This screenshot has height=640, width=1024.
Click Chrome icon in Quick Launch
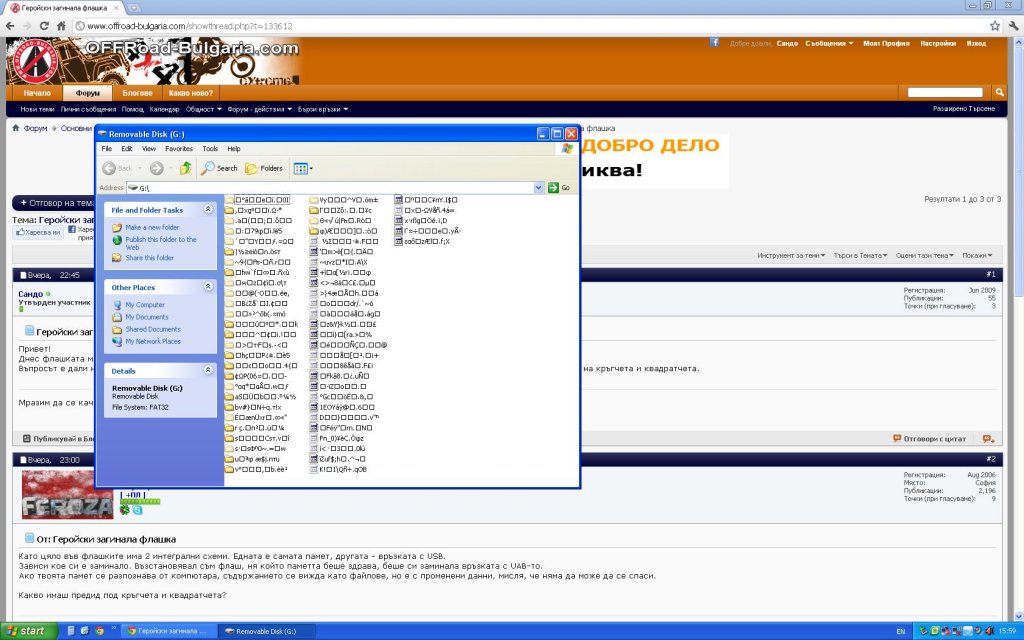(99, 632)
